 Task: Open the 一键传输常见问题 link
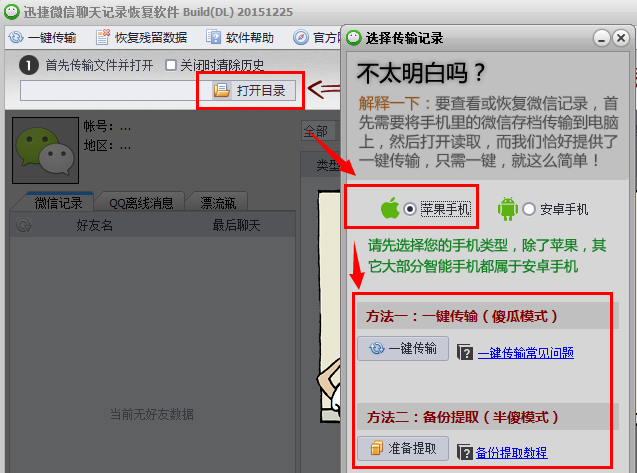click(x=526, y=353)
